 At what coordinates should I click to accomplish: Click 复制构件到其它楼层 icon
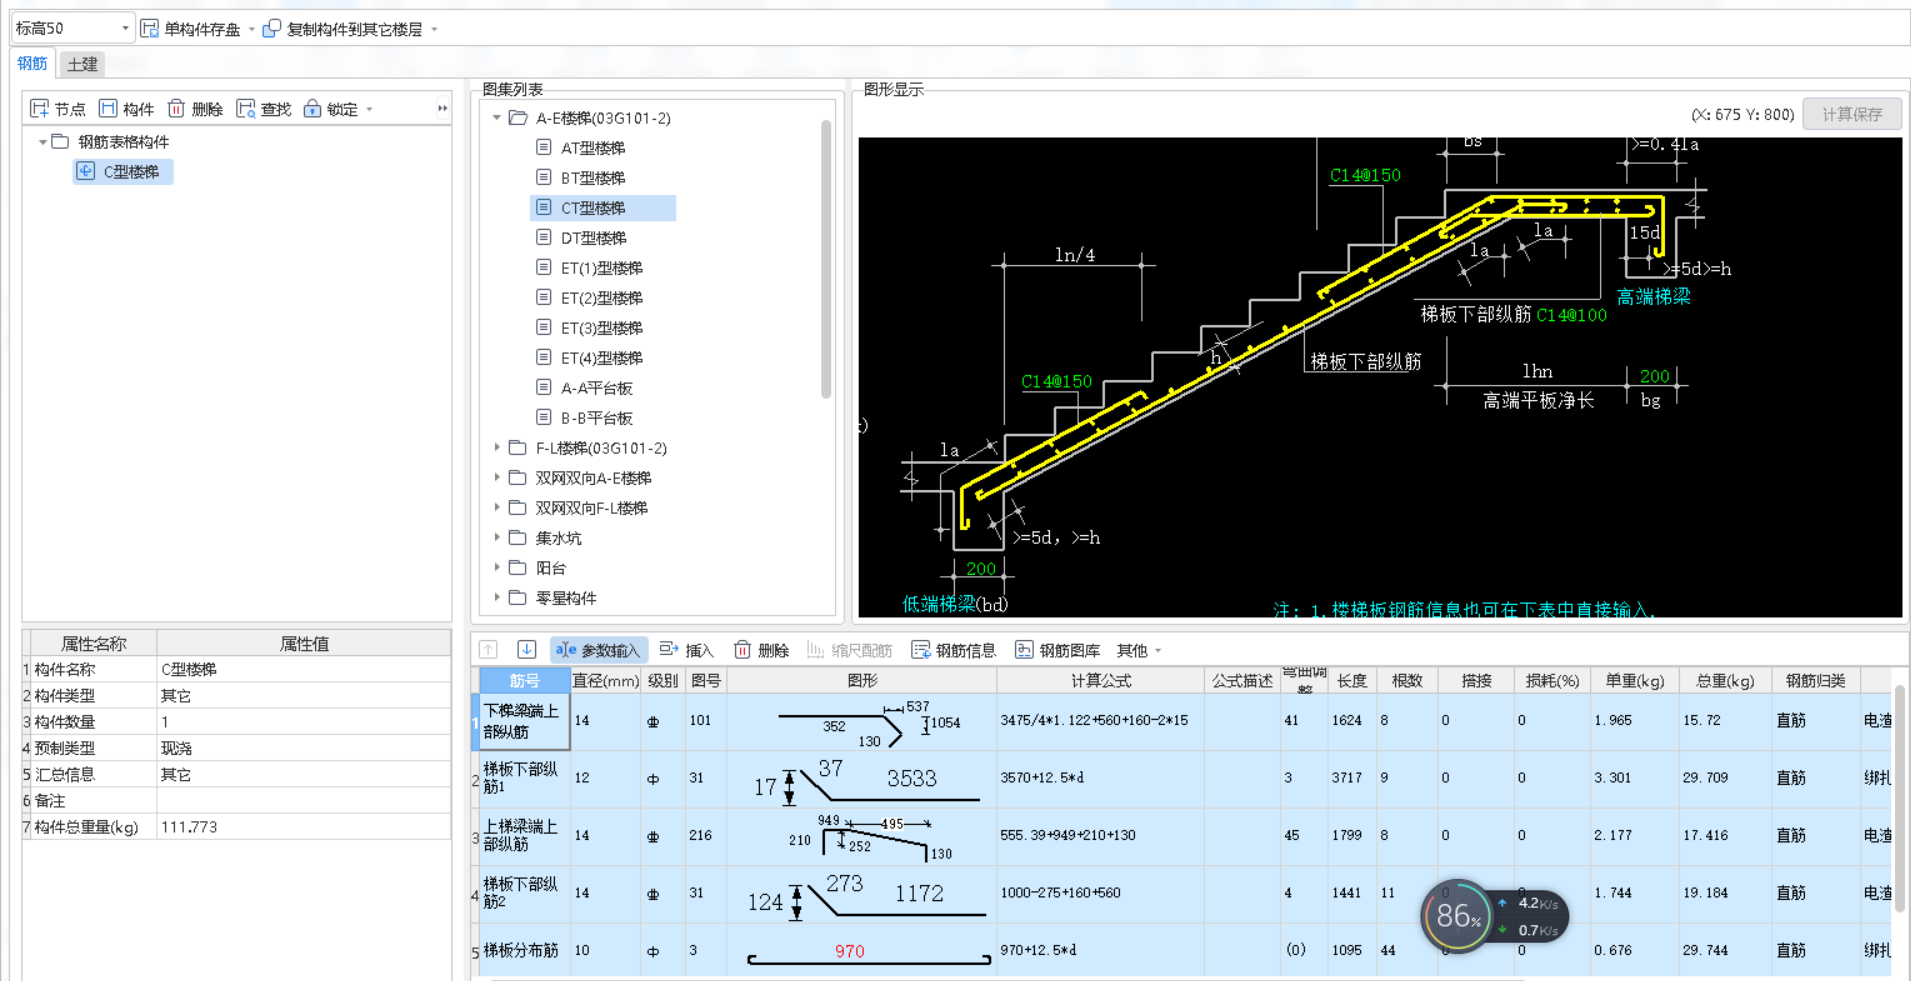tap(271, 28)
